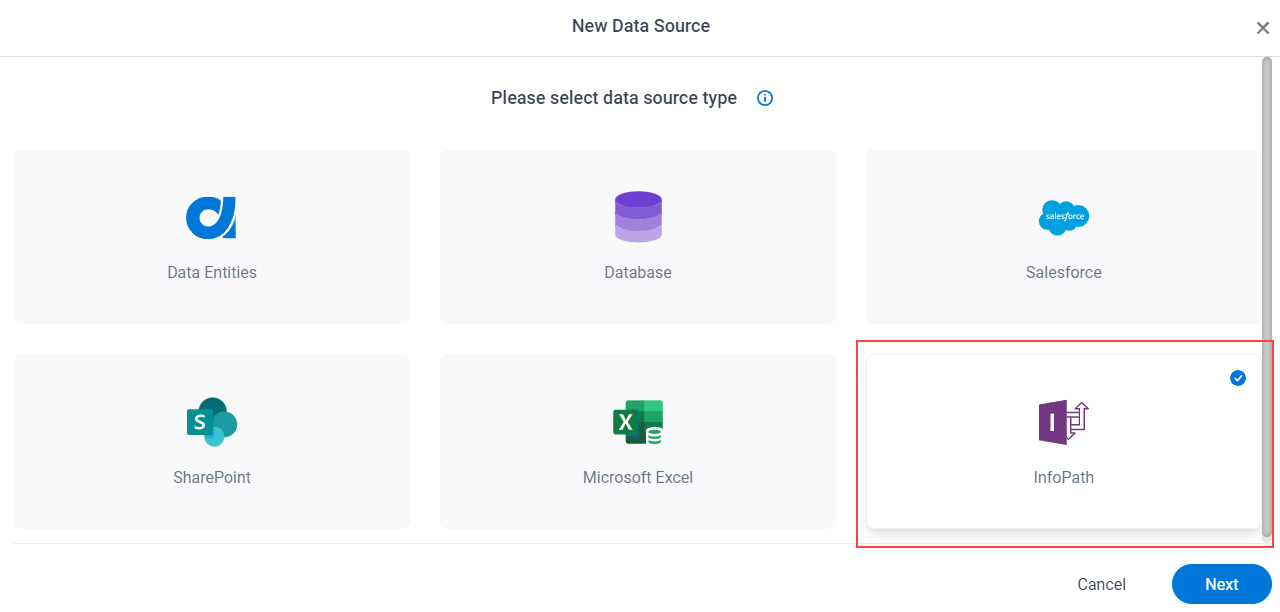Click the purple Database cylinder icon
Viewport: 1280px width, 612px height.
(638, 217)
